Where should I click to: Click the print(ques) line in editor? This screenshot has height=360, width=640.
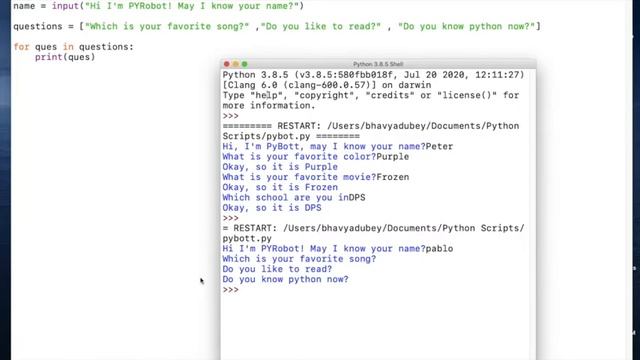coord(65,57)
